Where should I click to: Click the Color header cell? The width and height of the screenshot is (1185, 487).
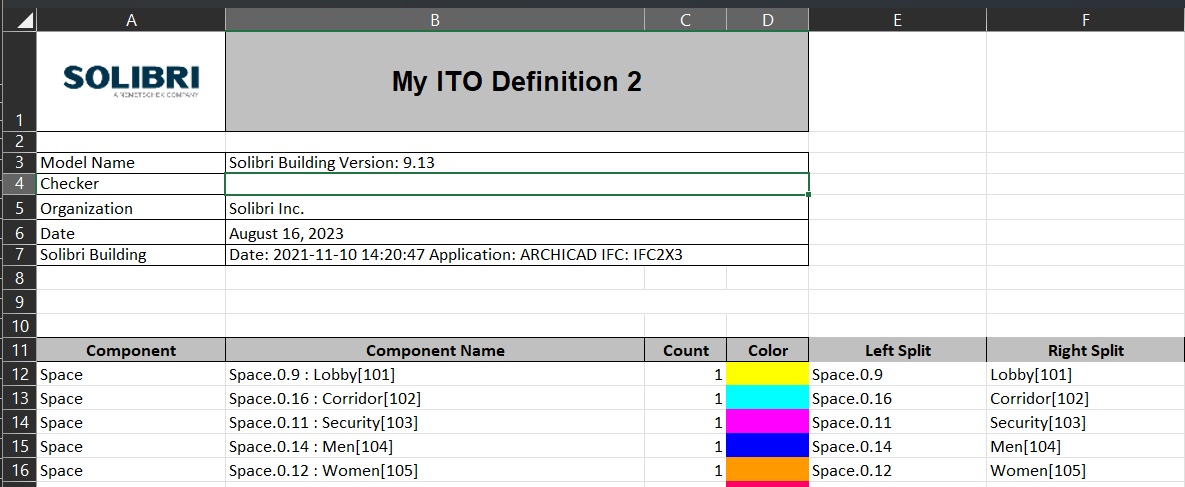coord(768,350)
